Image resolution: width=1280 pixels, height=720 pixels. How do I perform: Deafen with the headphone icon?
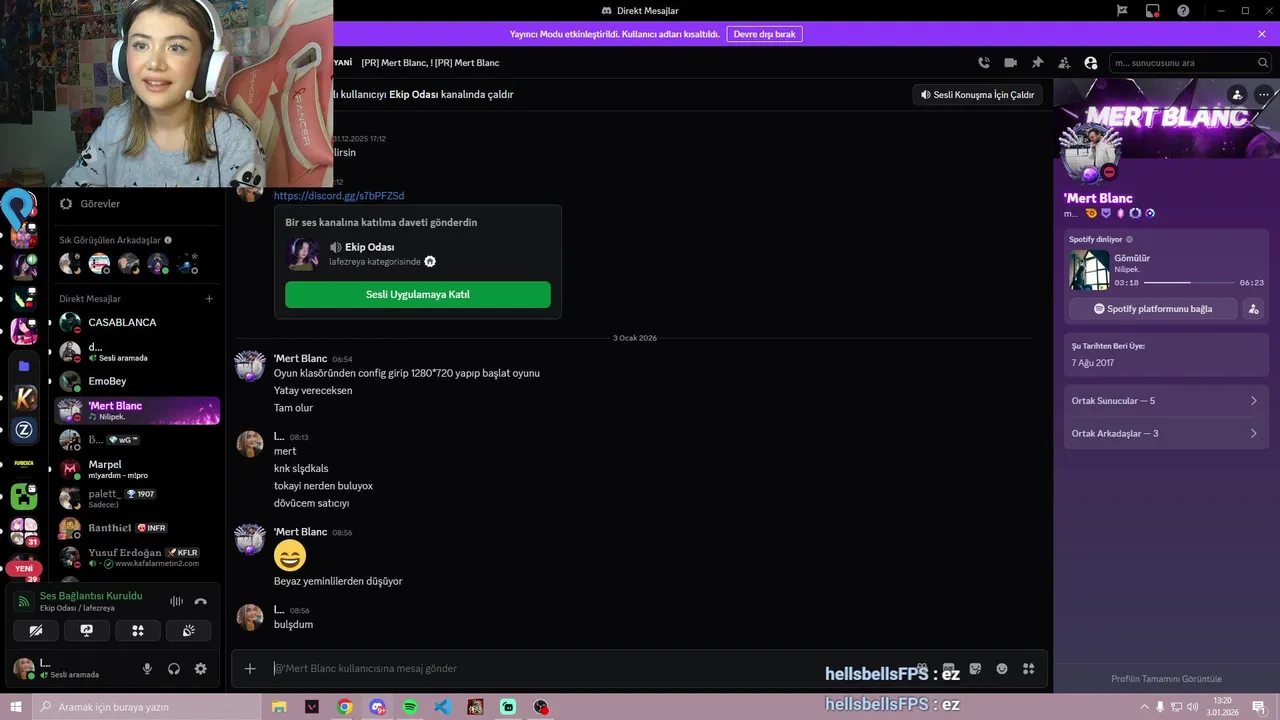[x=174, y=669]
